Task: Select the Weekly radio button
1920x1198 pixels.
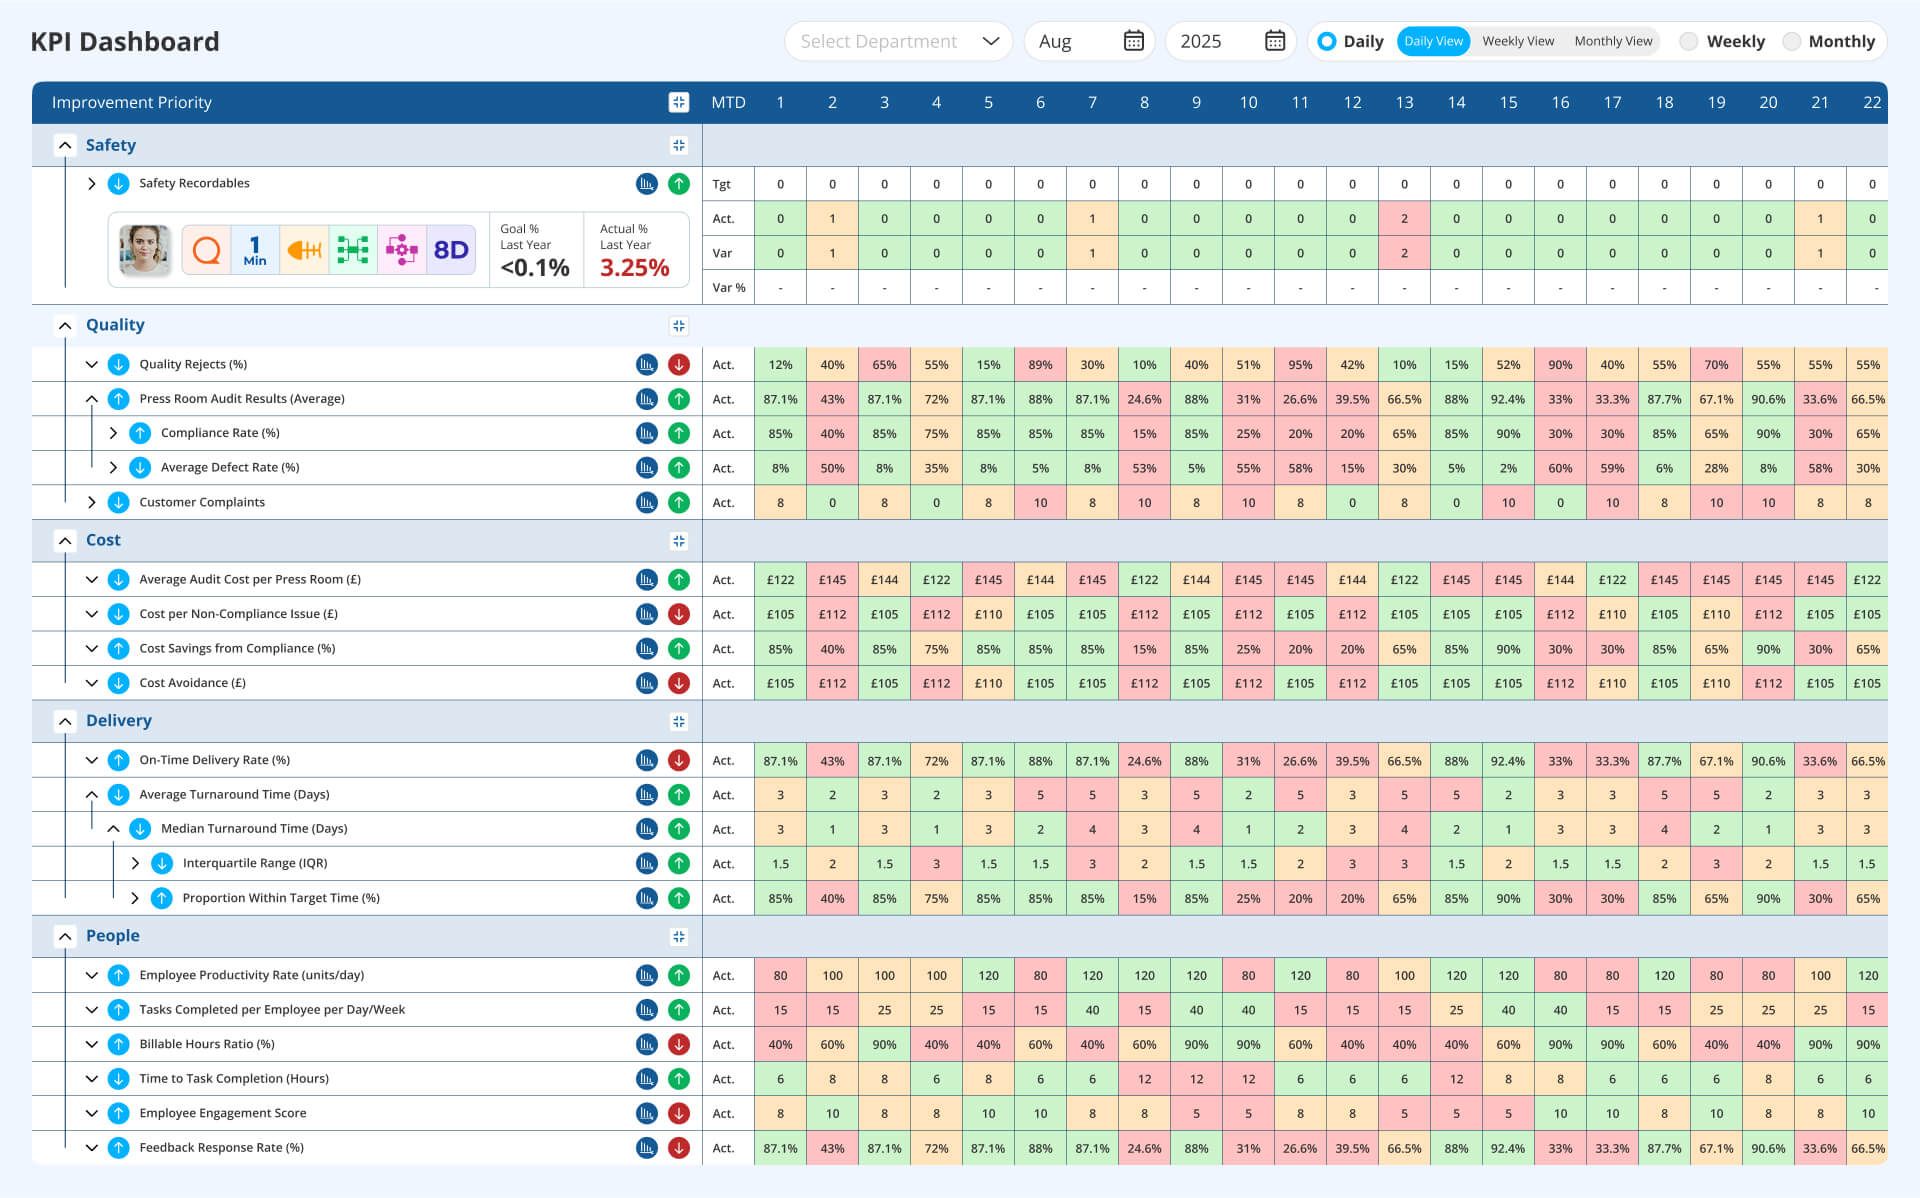Action: point(1689,41)
